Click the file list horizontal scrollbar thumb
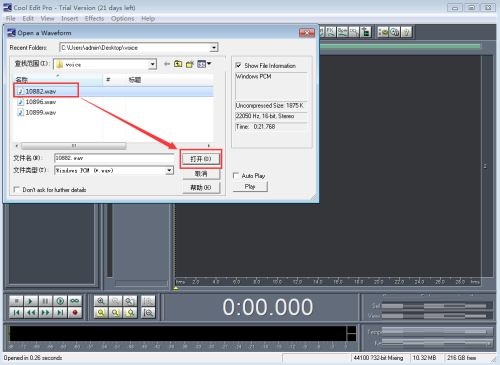This screenshot has height=365, width=500. 74,146
